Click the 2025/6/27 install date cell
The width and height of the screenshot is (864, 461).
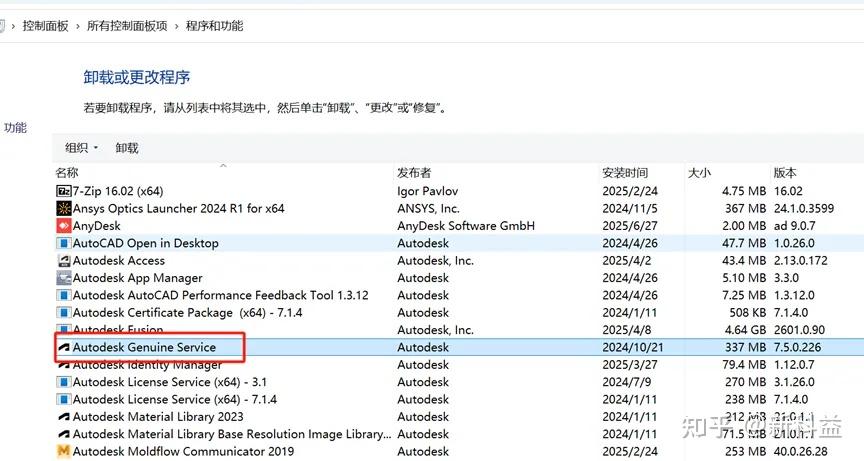630,226
